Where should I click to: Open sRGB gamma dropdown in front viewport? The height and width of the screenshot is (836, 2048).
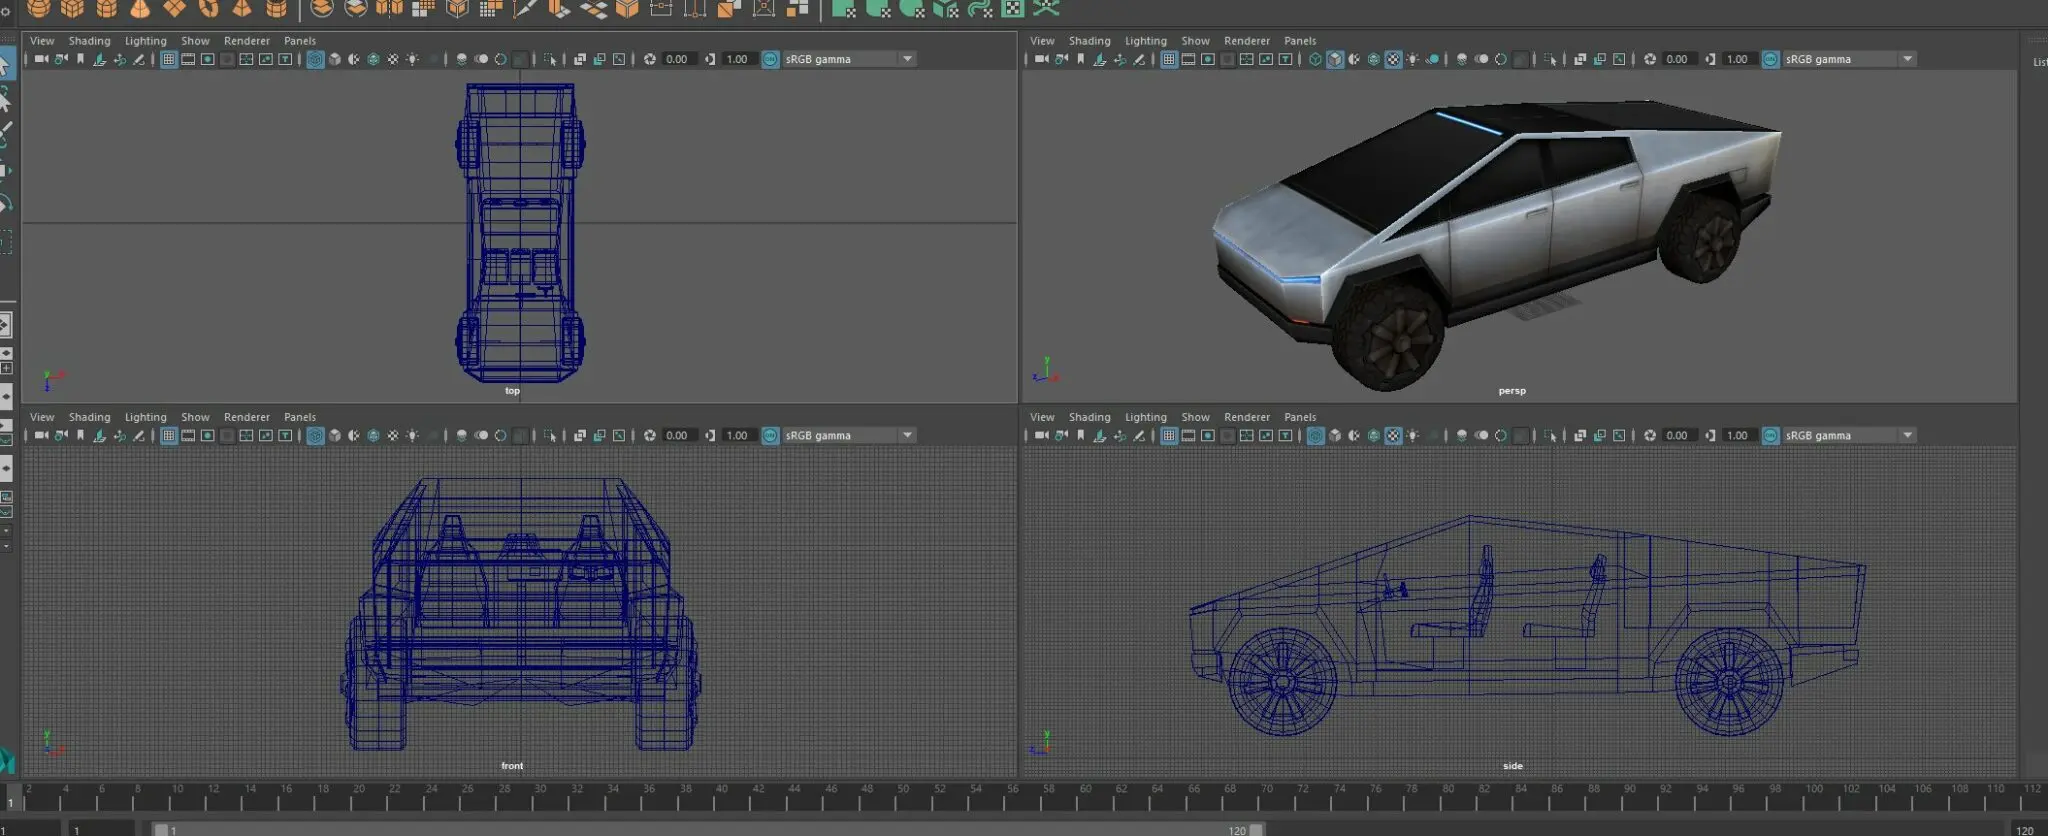[848, 435]
